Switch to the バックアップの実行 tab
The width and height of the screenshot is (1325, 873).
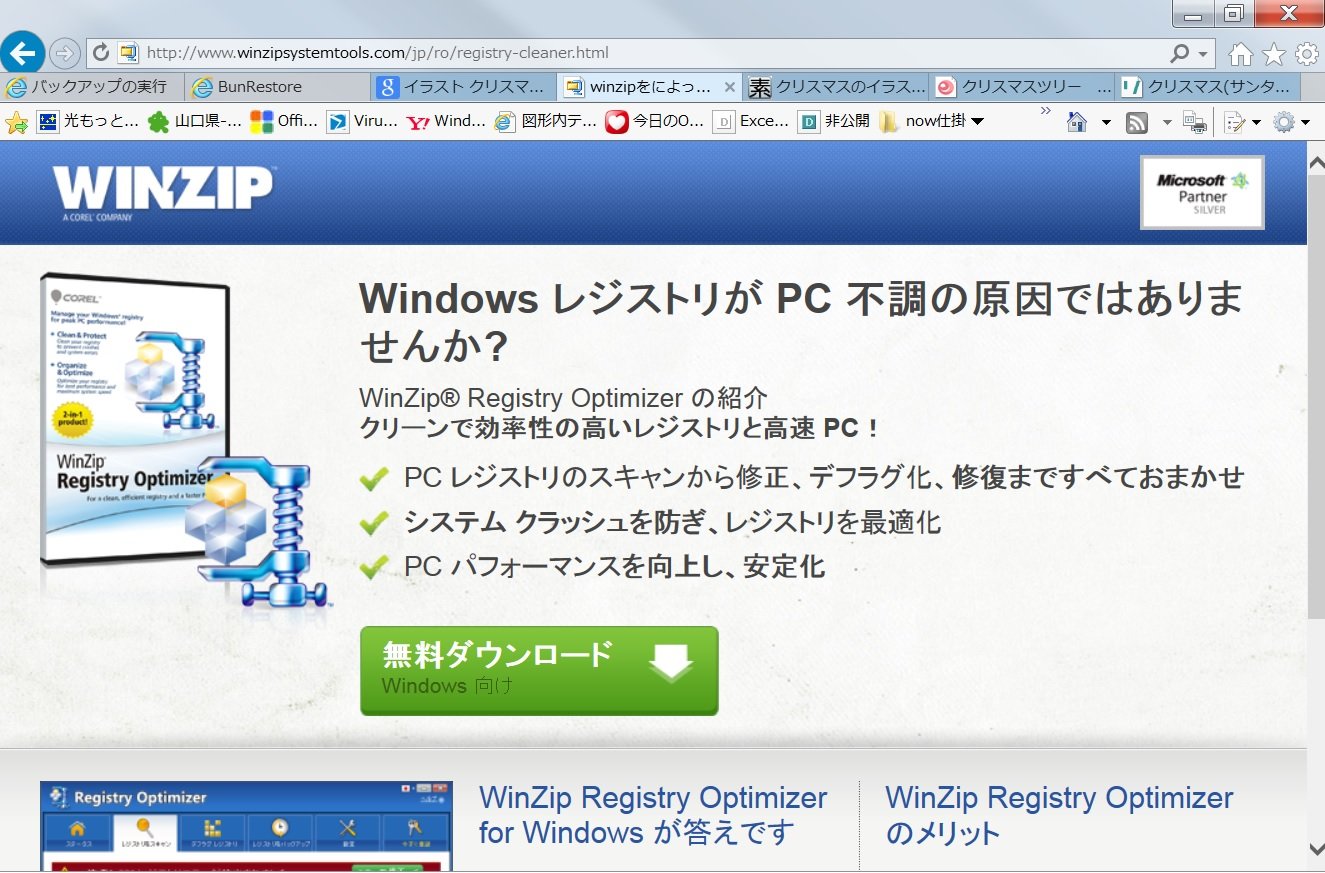[x=92, y=87]
